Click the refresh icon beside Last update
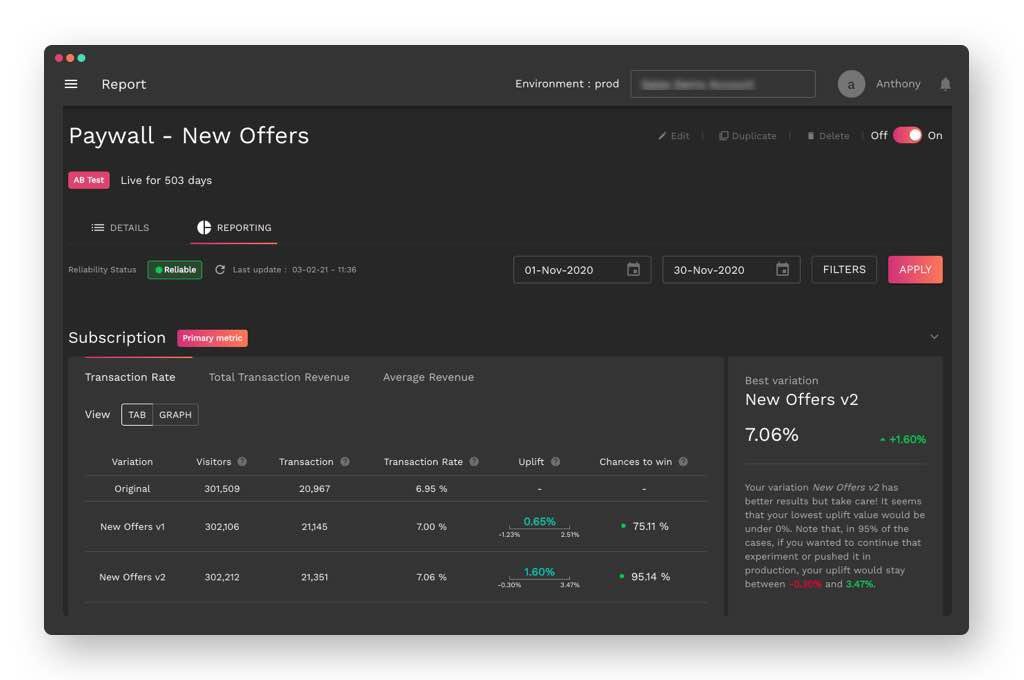 click(220, 270)
